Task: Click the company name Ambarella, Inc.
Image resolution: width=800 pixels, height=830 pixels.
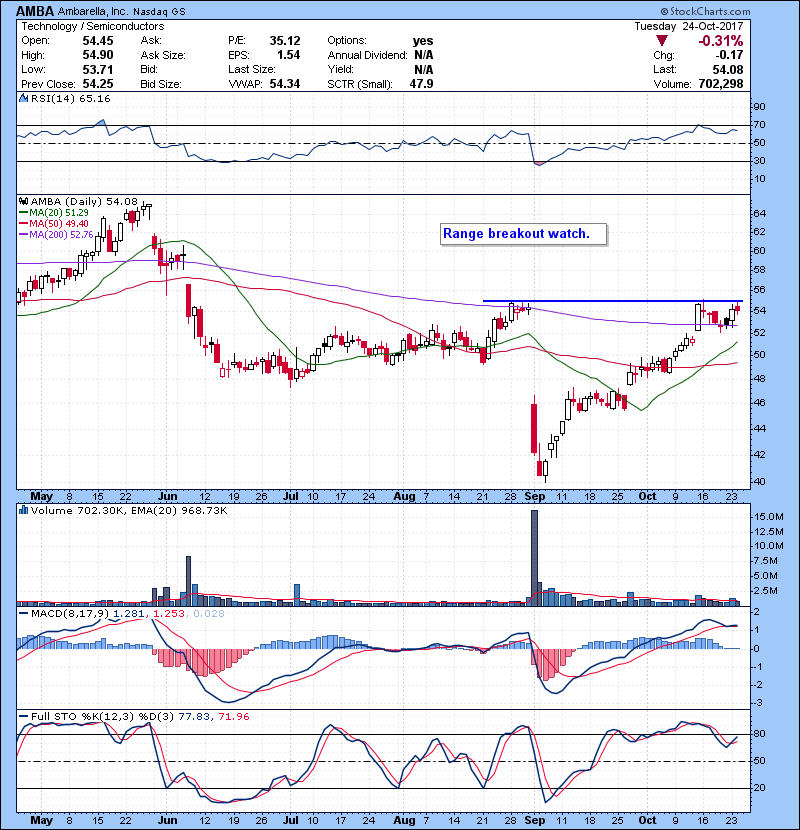Action: tap(93, 11)
